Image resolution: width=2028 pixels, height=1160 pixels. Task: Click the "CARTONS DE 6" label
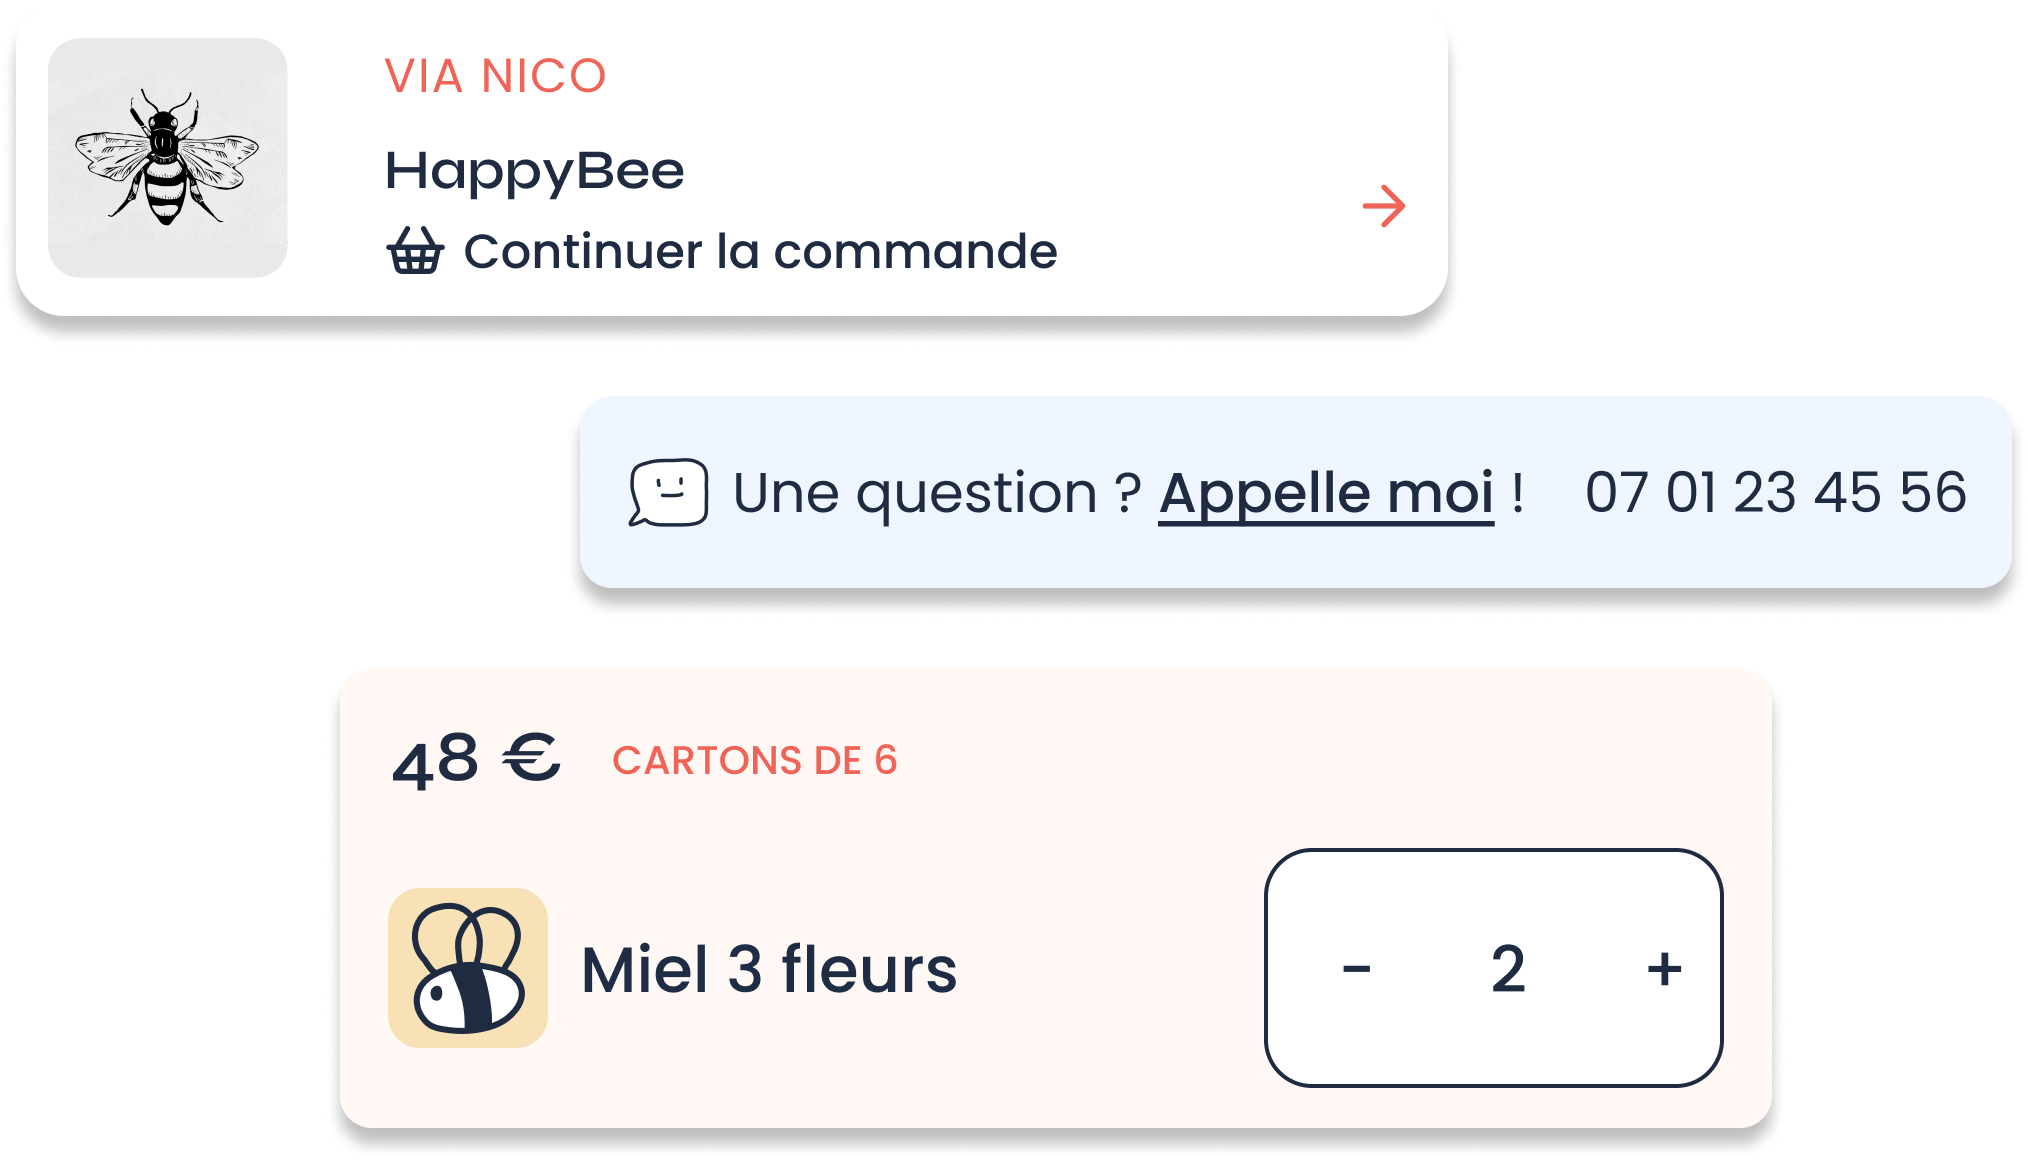click(755, 761)
